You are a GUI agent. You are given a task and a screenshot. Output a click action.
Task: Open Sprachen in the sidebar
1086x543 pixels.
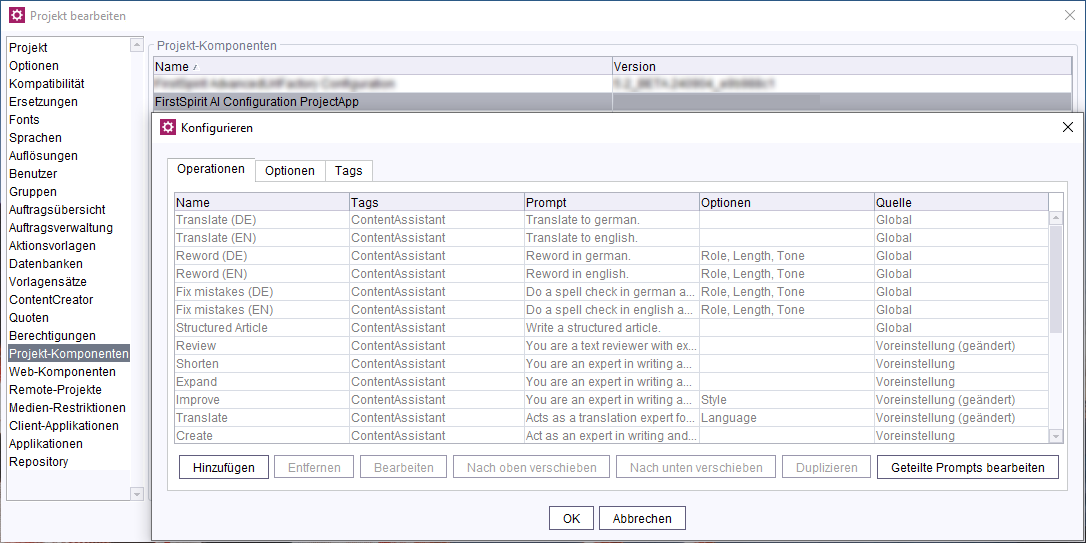[69, 138]
